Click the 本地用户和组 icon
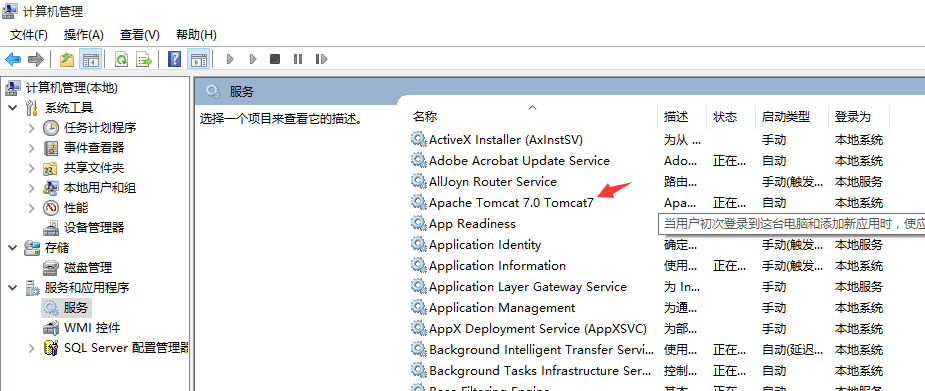The image size is (925, 391). click(x=51, y=188)
